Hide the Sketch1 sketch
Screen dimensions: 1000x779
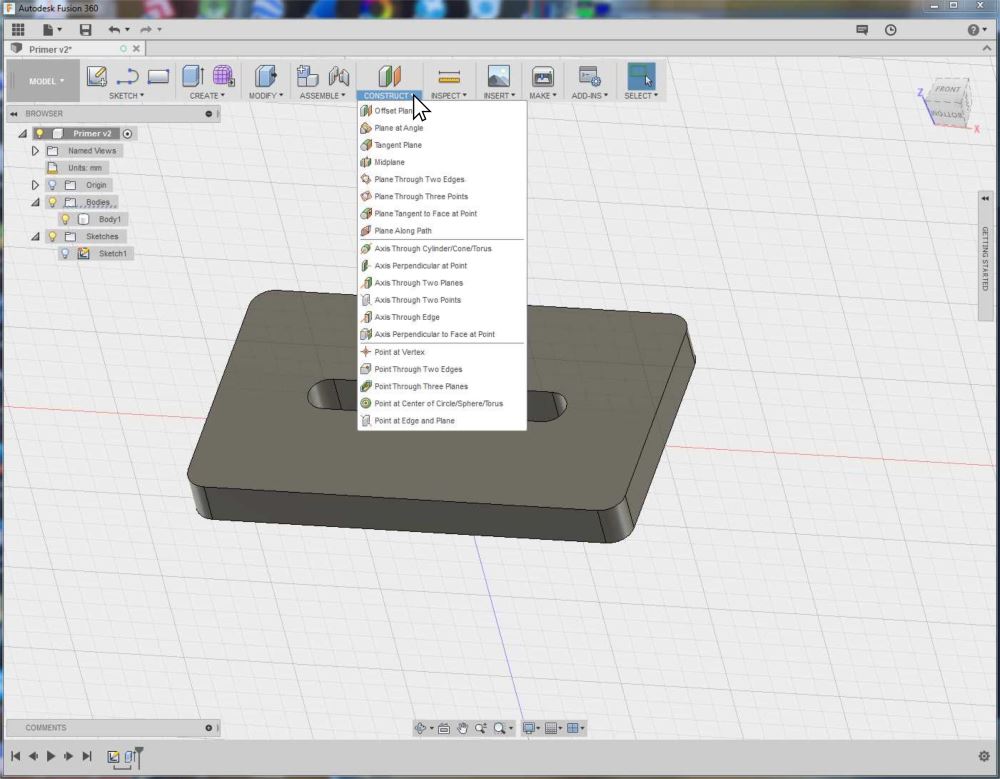pyautogui.click(x=65, y=253)
